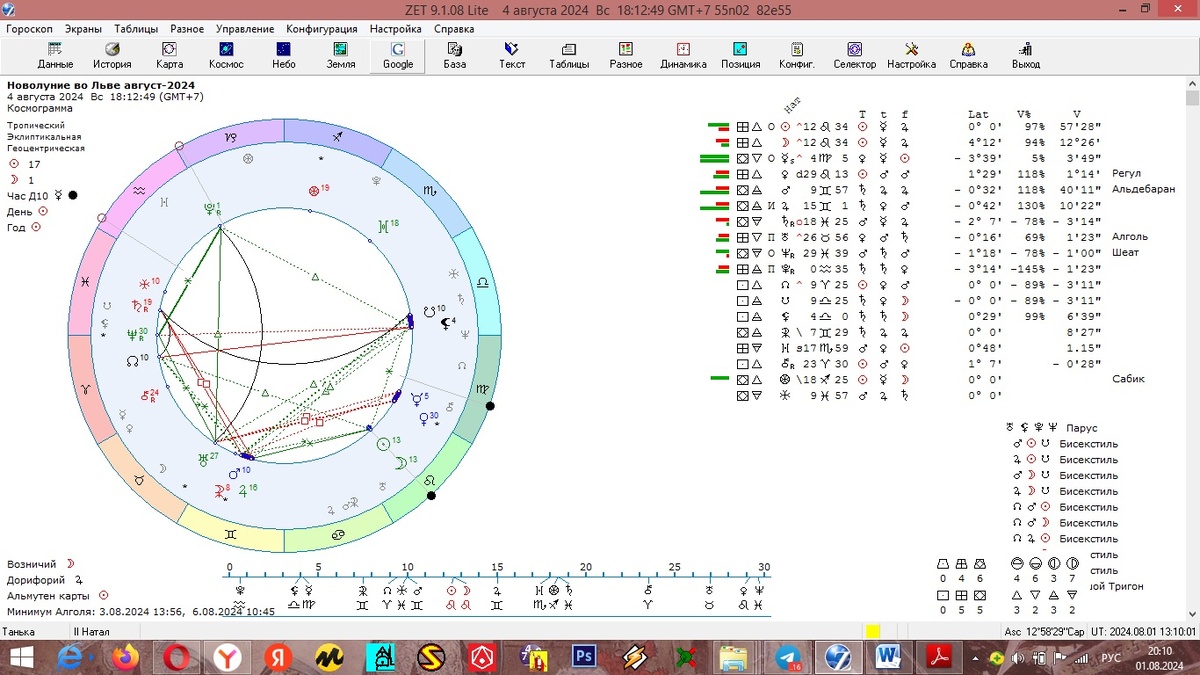The height and width of the screenshot is (675, 1200).
Task: Select the Шеат star label
Action: point(1124,253)
